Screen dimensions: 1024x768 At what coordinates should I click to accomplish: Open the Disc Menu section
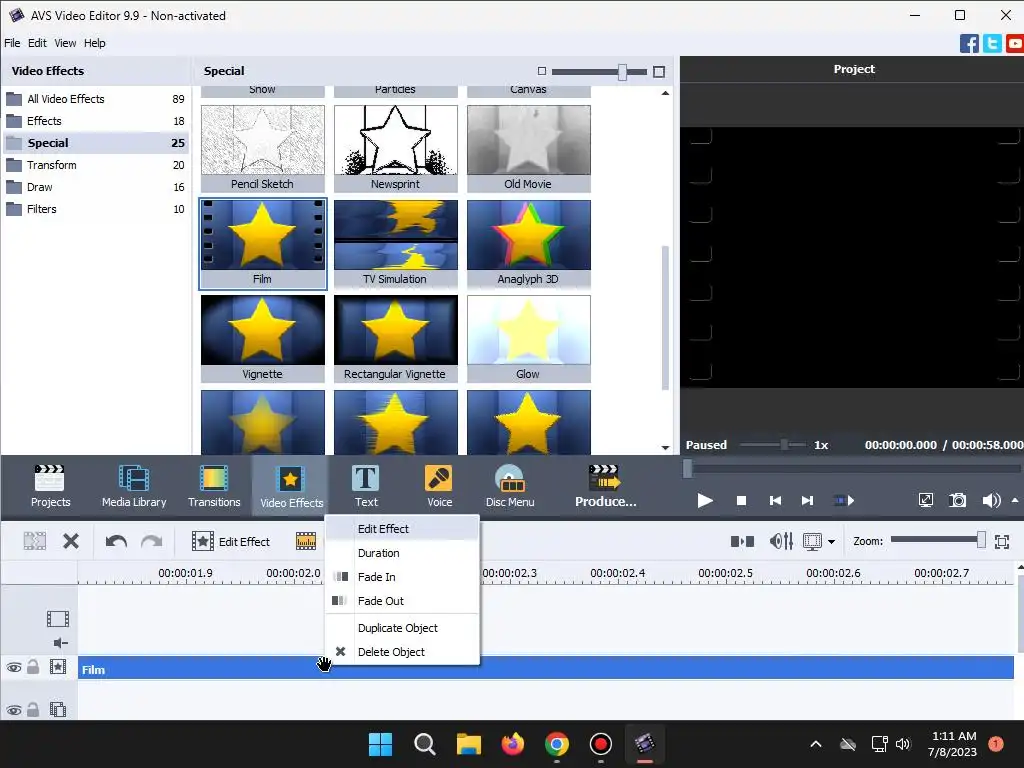point(510,486)
